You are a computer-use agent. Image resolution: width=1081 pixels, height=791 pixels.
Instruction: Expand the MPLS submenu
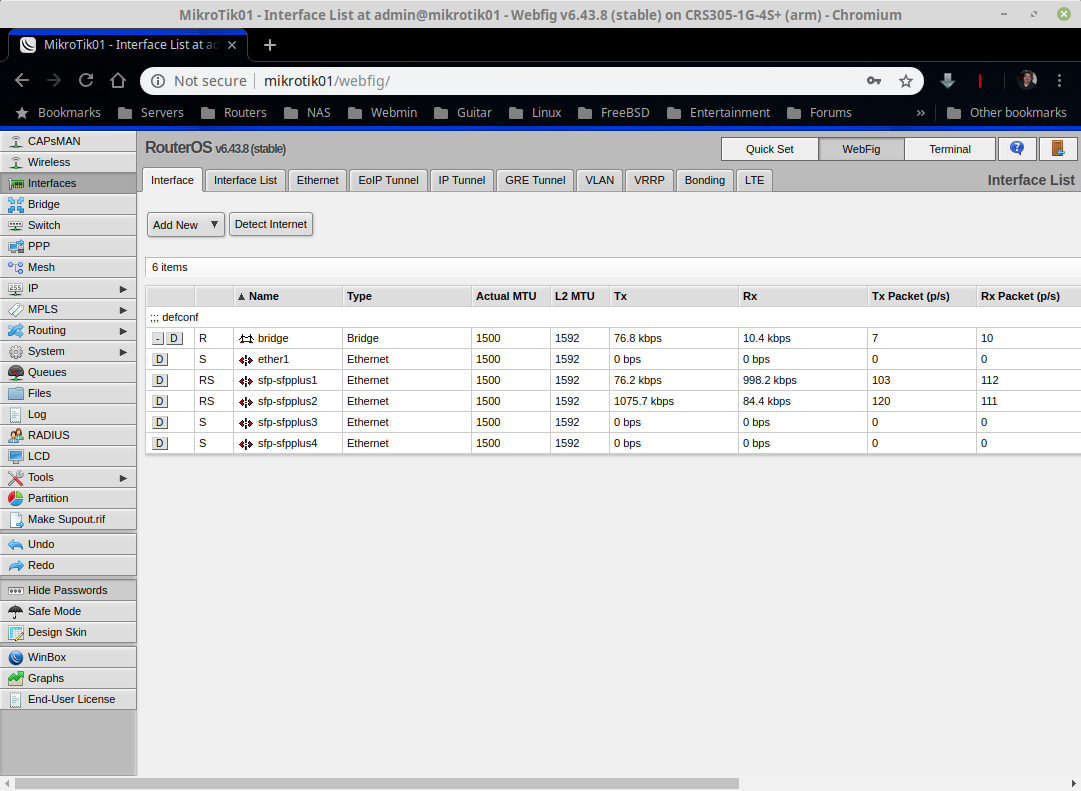(x=123, y=310)
